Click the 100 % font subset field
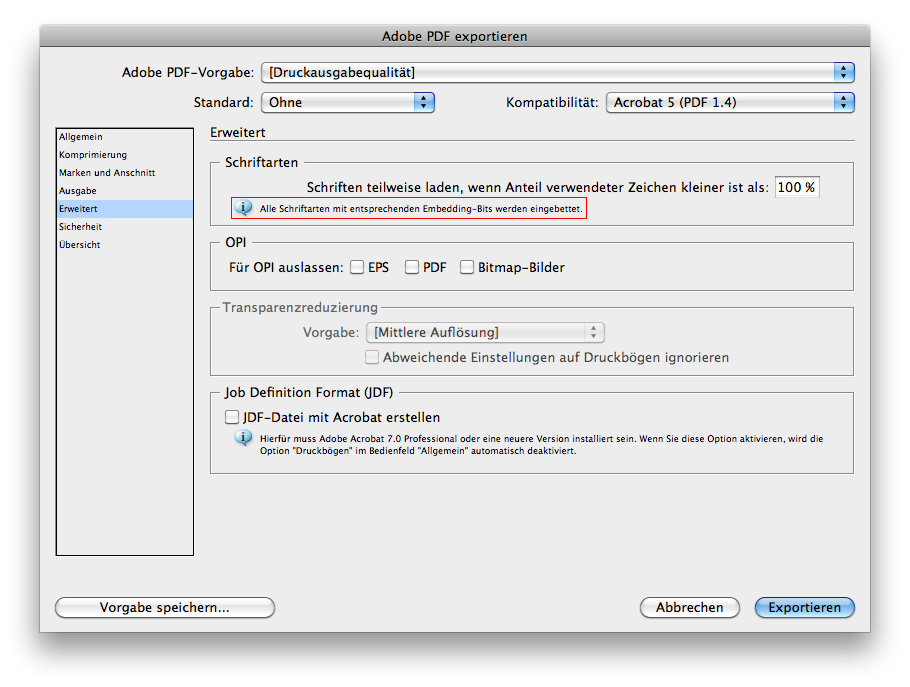This screenshot has width=910, height=687. pos(796,187)
